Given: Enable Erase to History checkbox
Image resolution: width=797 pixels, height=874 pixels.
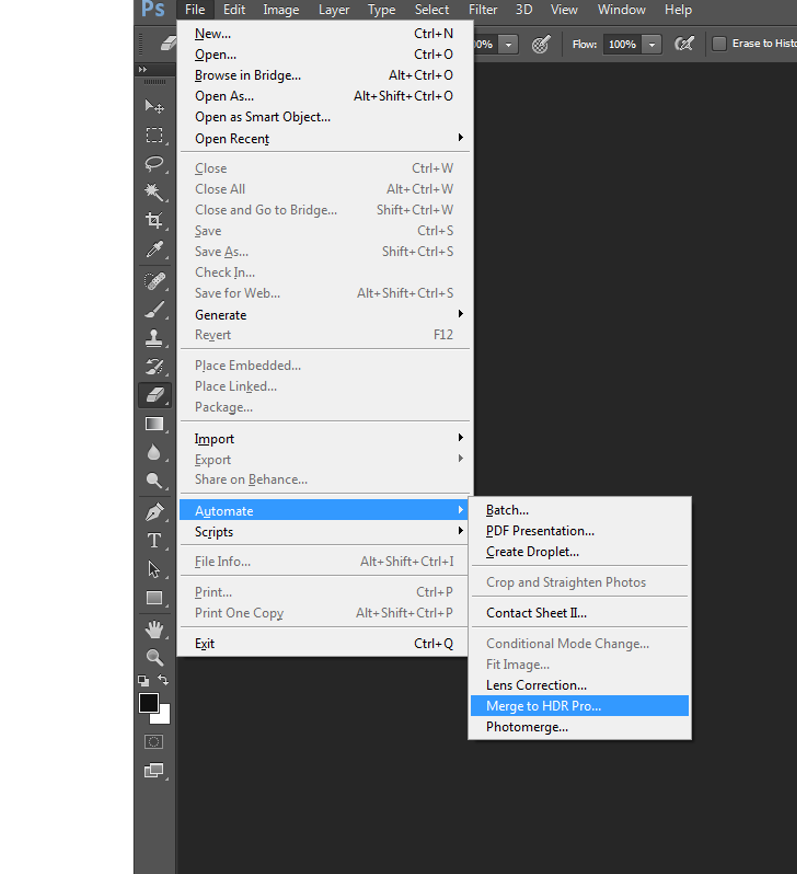Looking at the screenshot, I should click(x=720, y=43).
